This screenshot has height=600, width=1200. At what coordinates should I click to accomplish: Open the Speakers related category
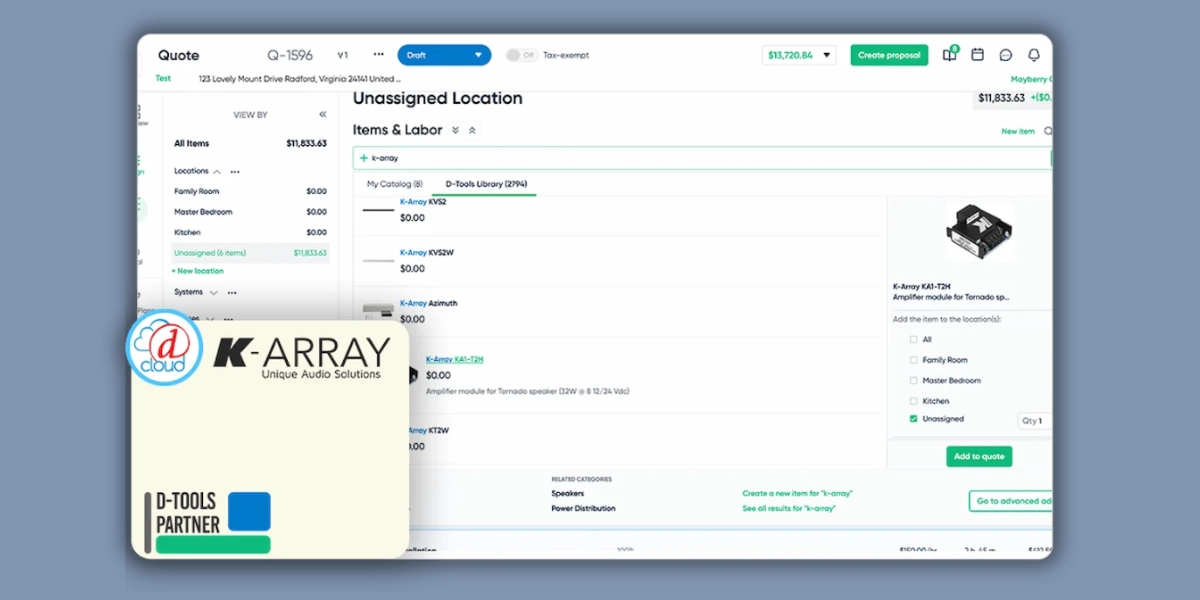coord(567,493)
